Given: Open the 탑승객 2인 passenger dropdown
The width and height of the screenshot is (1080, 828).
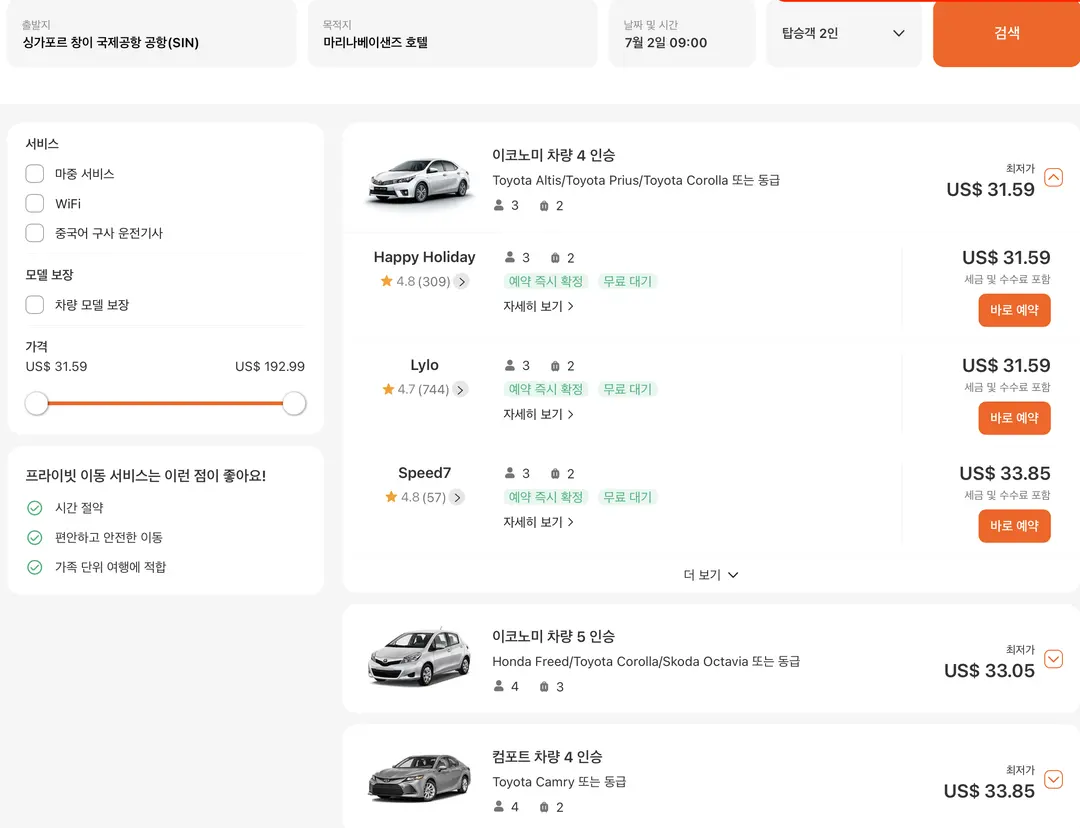Looking at the screenshot, I should click(x=844, y=34).
